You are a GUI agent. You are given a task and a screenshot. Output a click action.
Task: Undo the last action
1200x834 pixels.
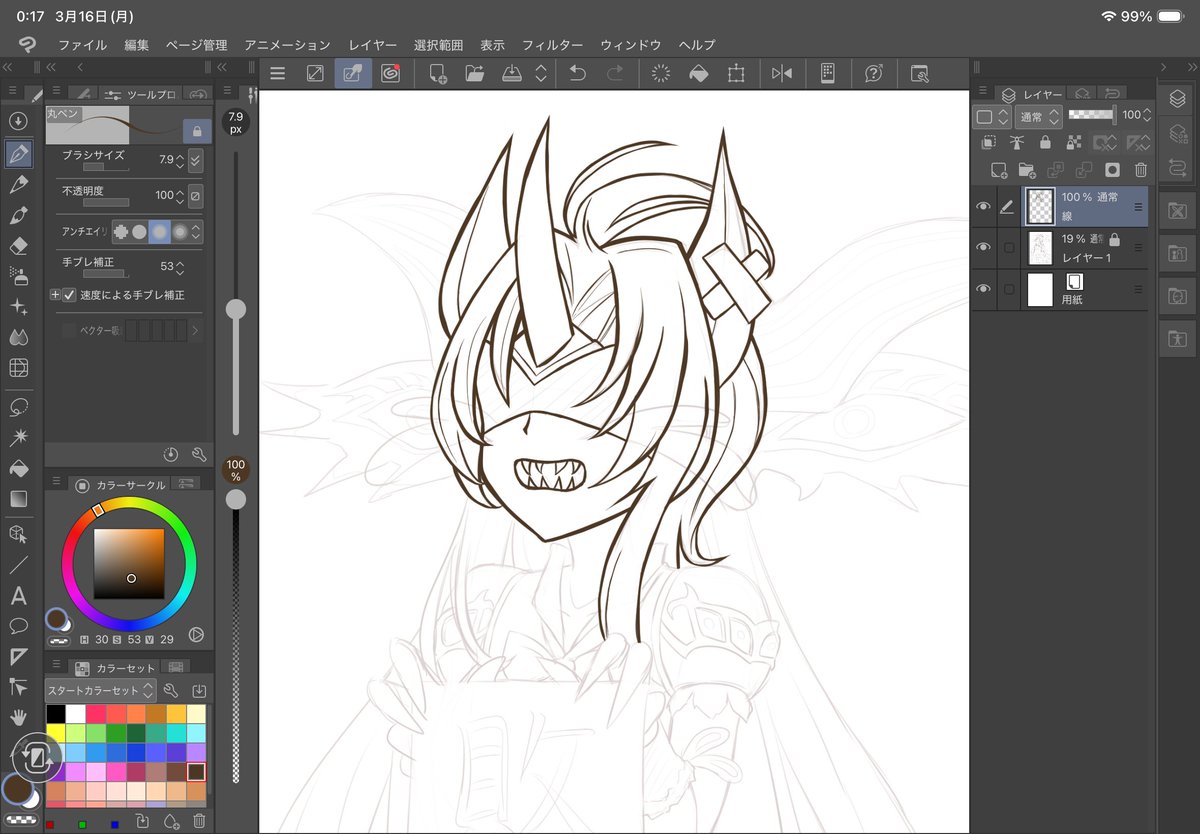pyautogui.click(x=577, y=73)
